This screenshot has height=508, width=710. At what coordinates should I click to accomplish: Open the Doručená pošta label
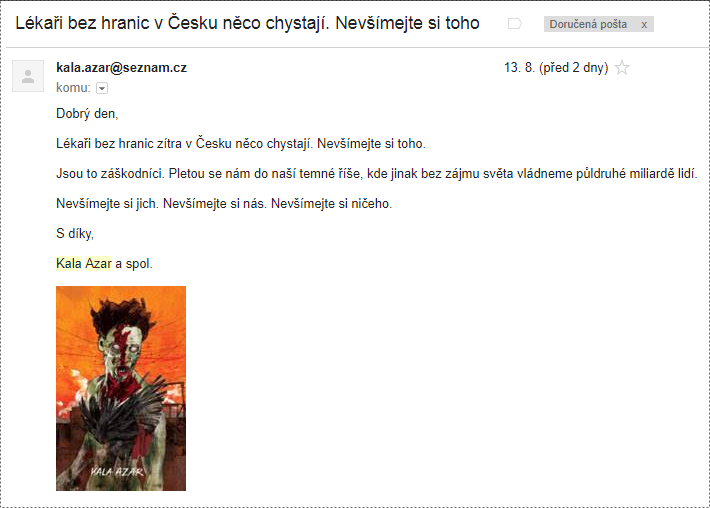[588, 24]
